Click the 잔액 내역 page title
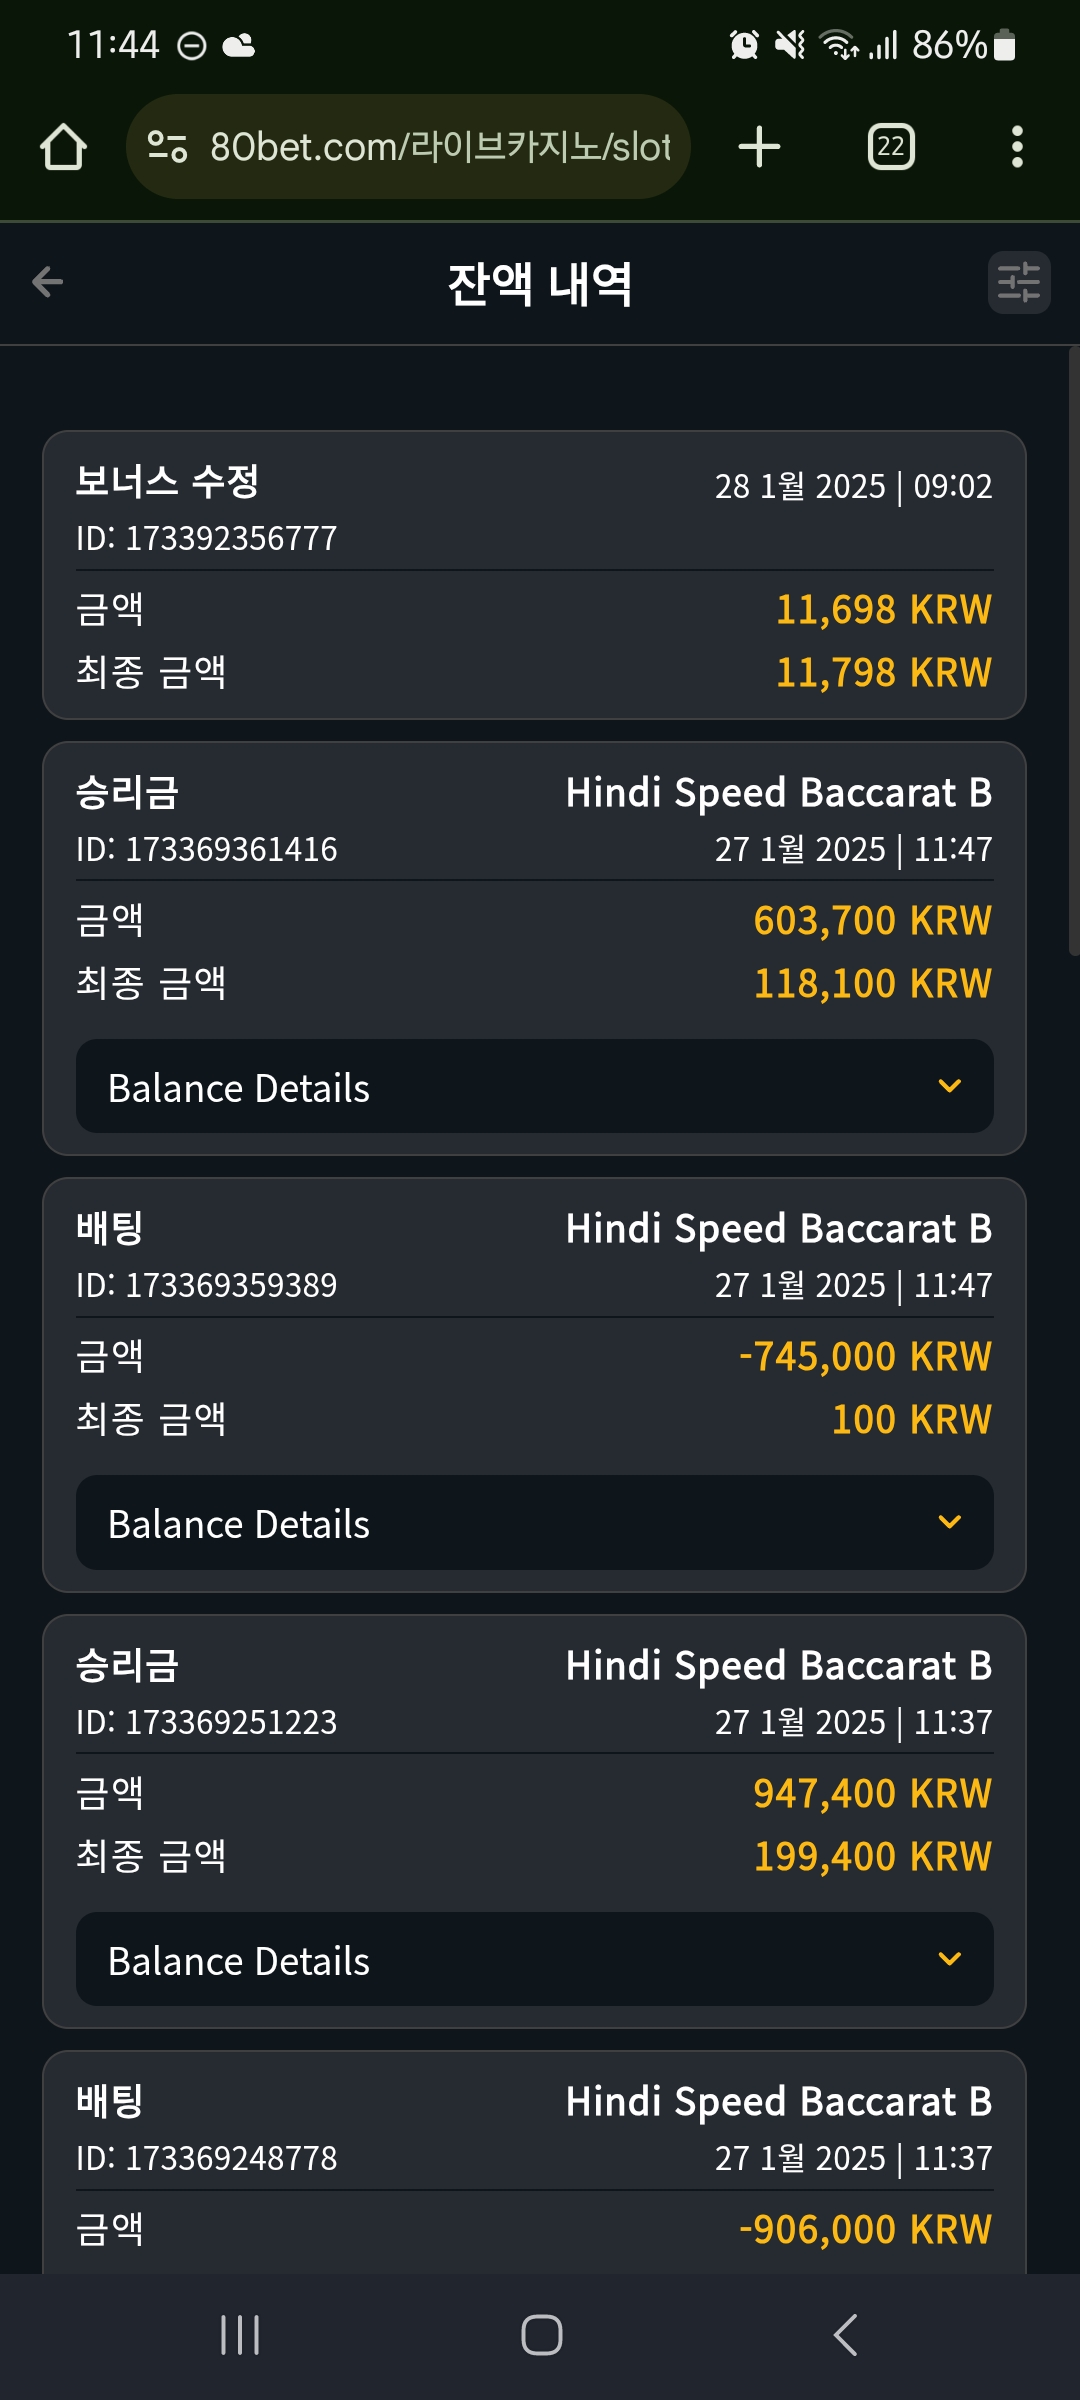Viewport: 1080px width, 2400px height. click(540, 284)
